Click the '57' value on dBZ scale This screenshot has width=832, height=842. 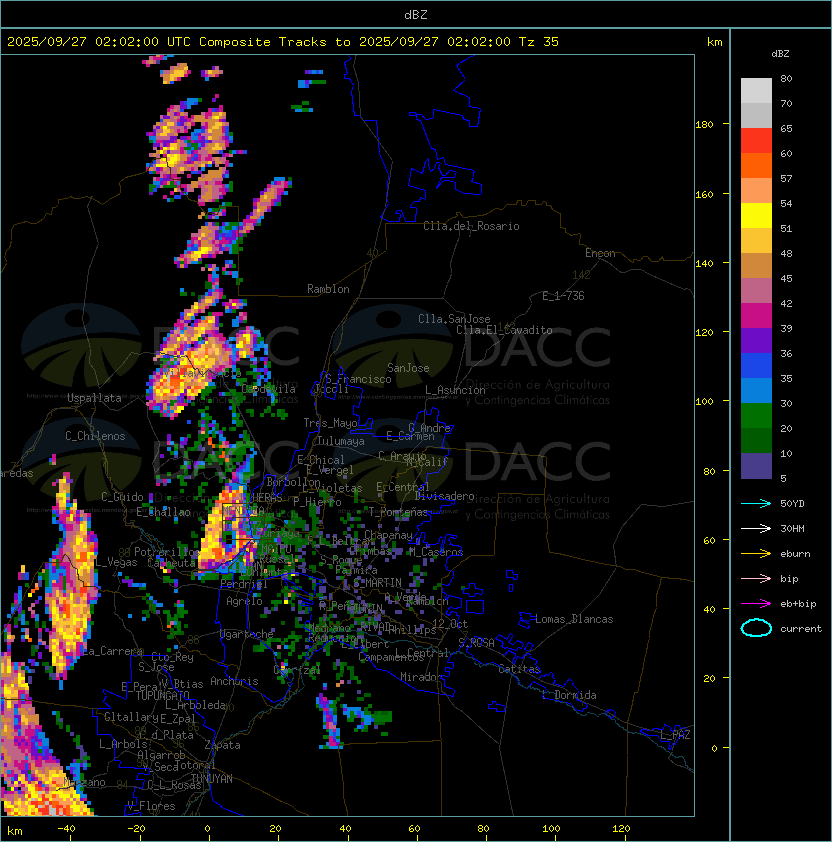pyautogui.click(x=786, y=178)
